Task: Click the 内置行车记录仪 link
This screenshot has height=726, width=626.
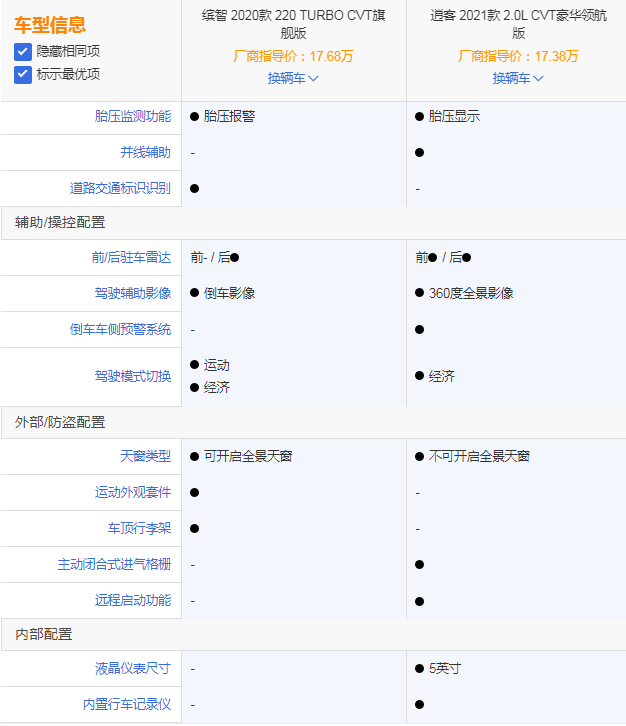Action: click(127, 705)
